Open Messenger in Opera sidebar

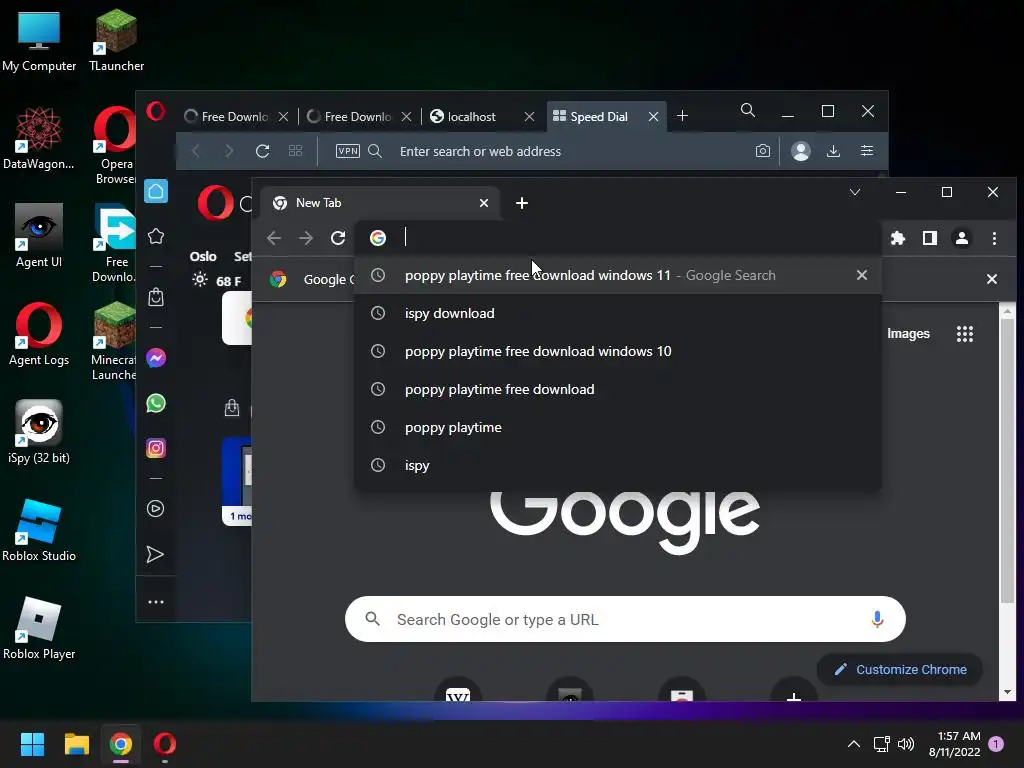click(155, 358)
